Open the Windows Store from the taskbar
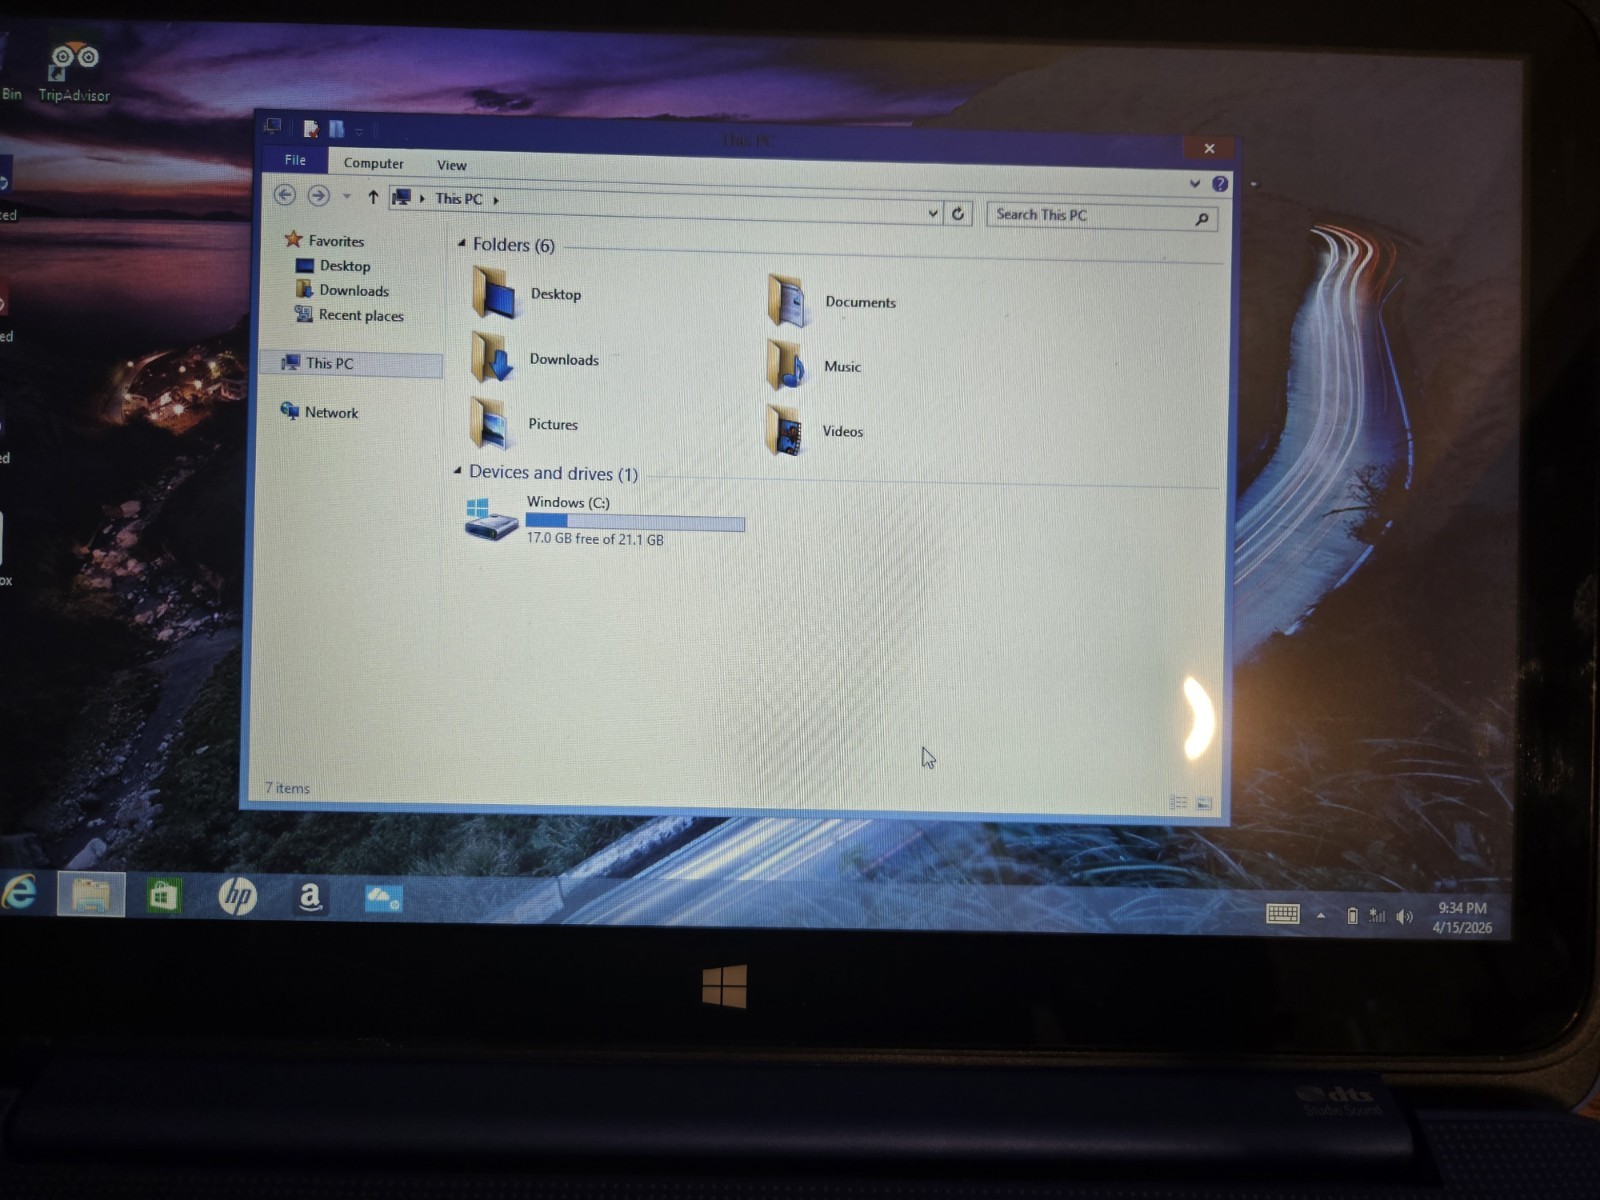The image size is (1600, 1200). (163, 896)
